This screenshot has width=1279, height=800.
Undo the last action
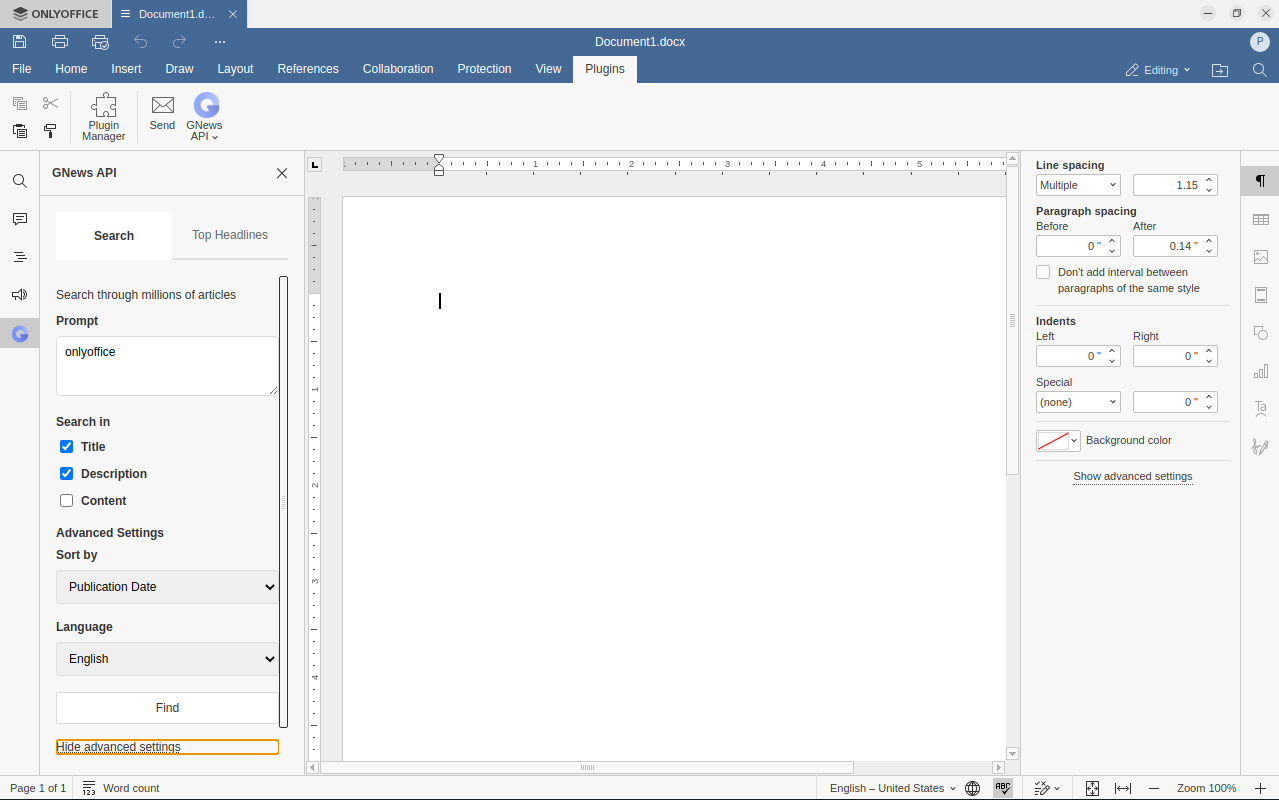pos(140,42)
